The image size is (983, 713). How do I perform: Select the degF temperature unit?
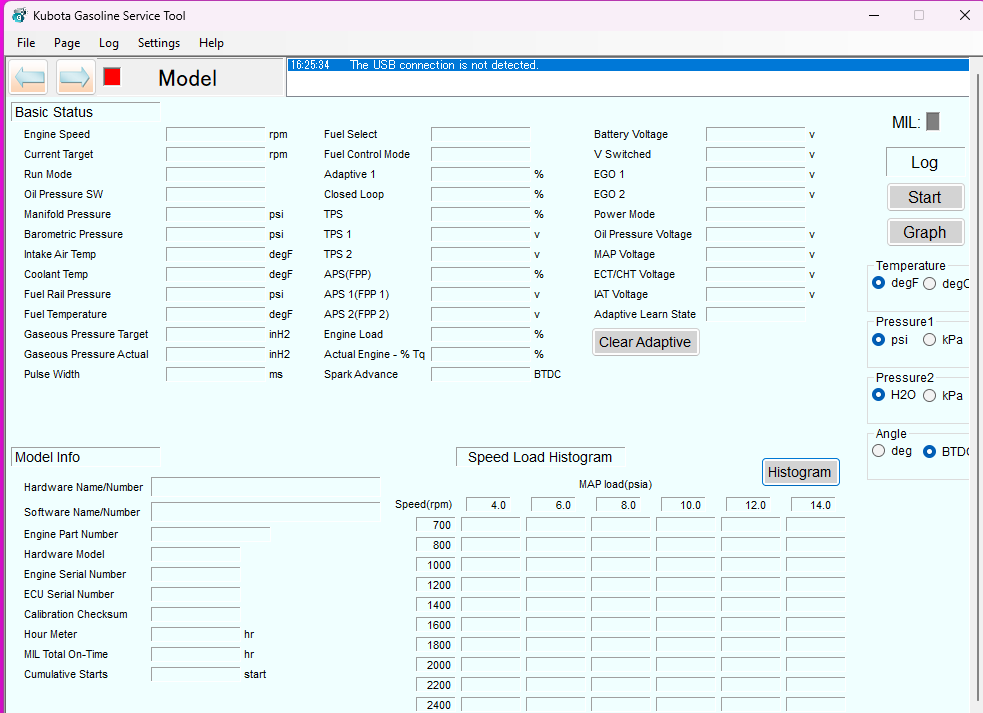878,283
